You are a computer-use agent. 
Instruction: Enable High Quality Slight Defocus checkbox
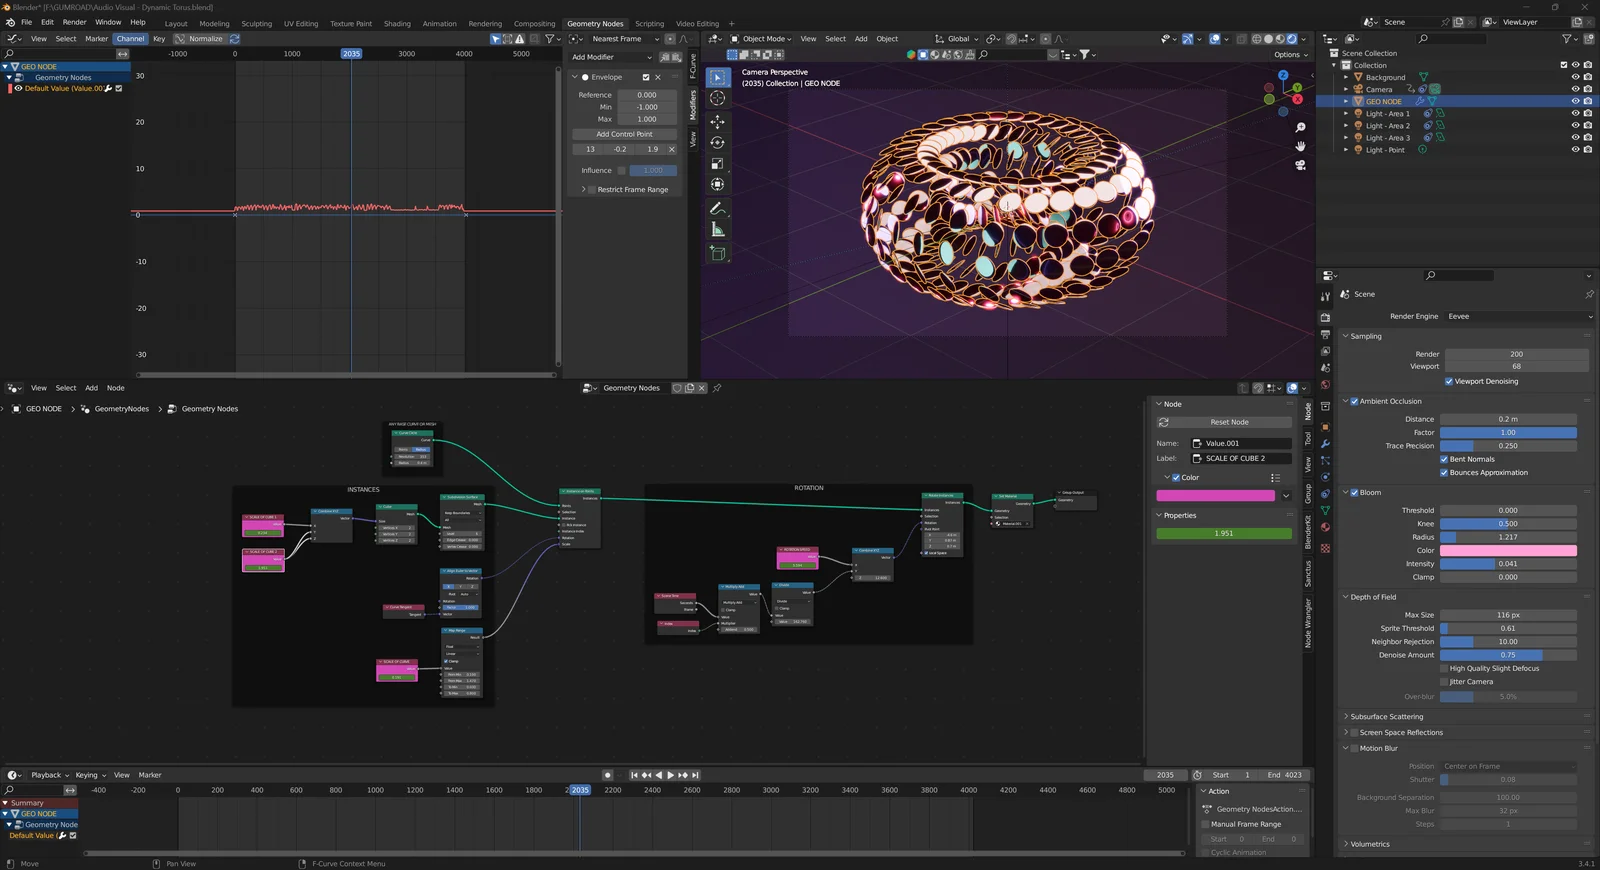pyautogui.click(x=1444, y=668)
